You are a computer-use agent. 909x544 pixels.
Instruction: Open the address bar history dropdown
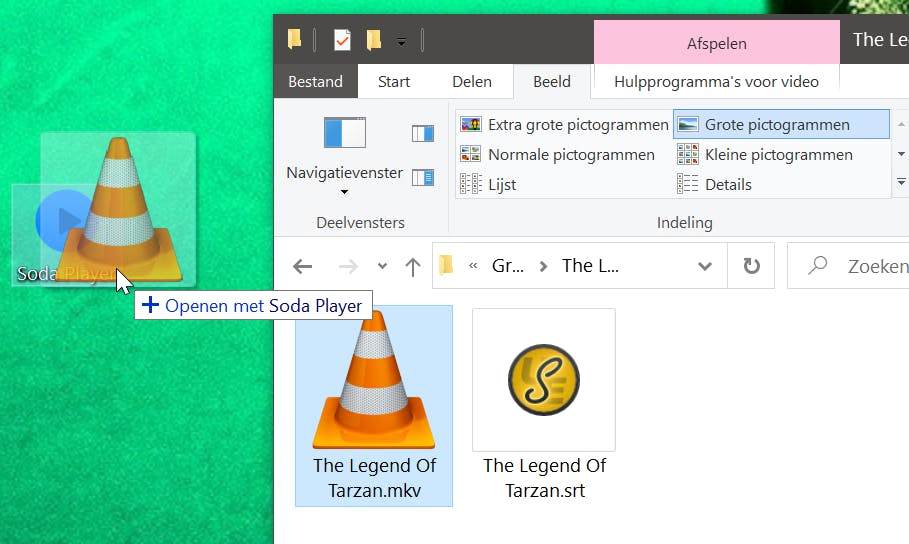coord(705,266)
